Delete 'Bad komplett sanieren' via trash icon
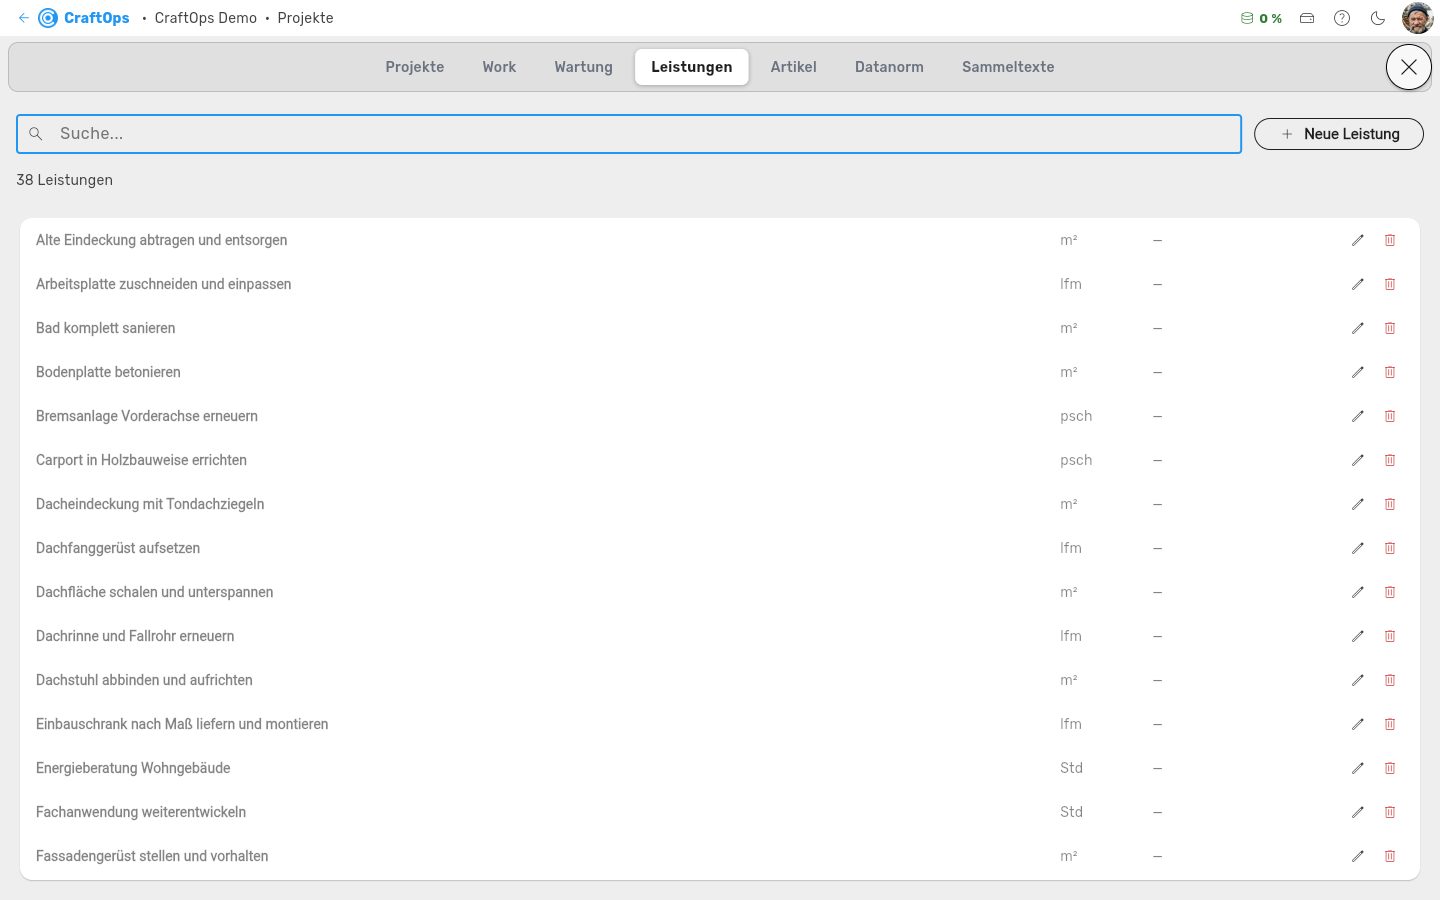1440x900 pixels. point(1389,328)
